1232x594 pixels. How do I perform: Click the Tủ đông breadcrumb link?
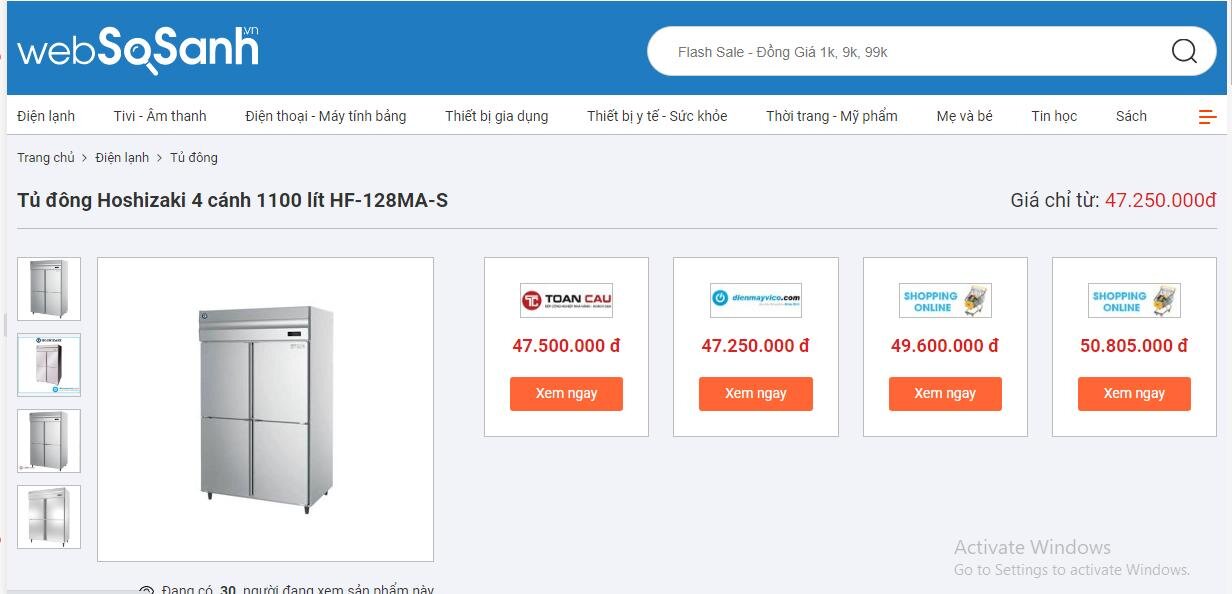point(194,157)
